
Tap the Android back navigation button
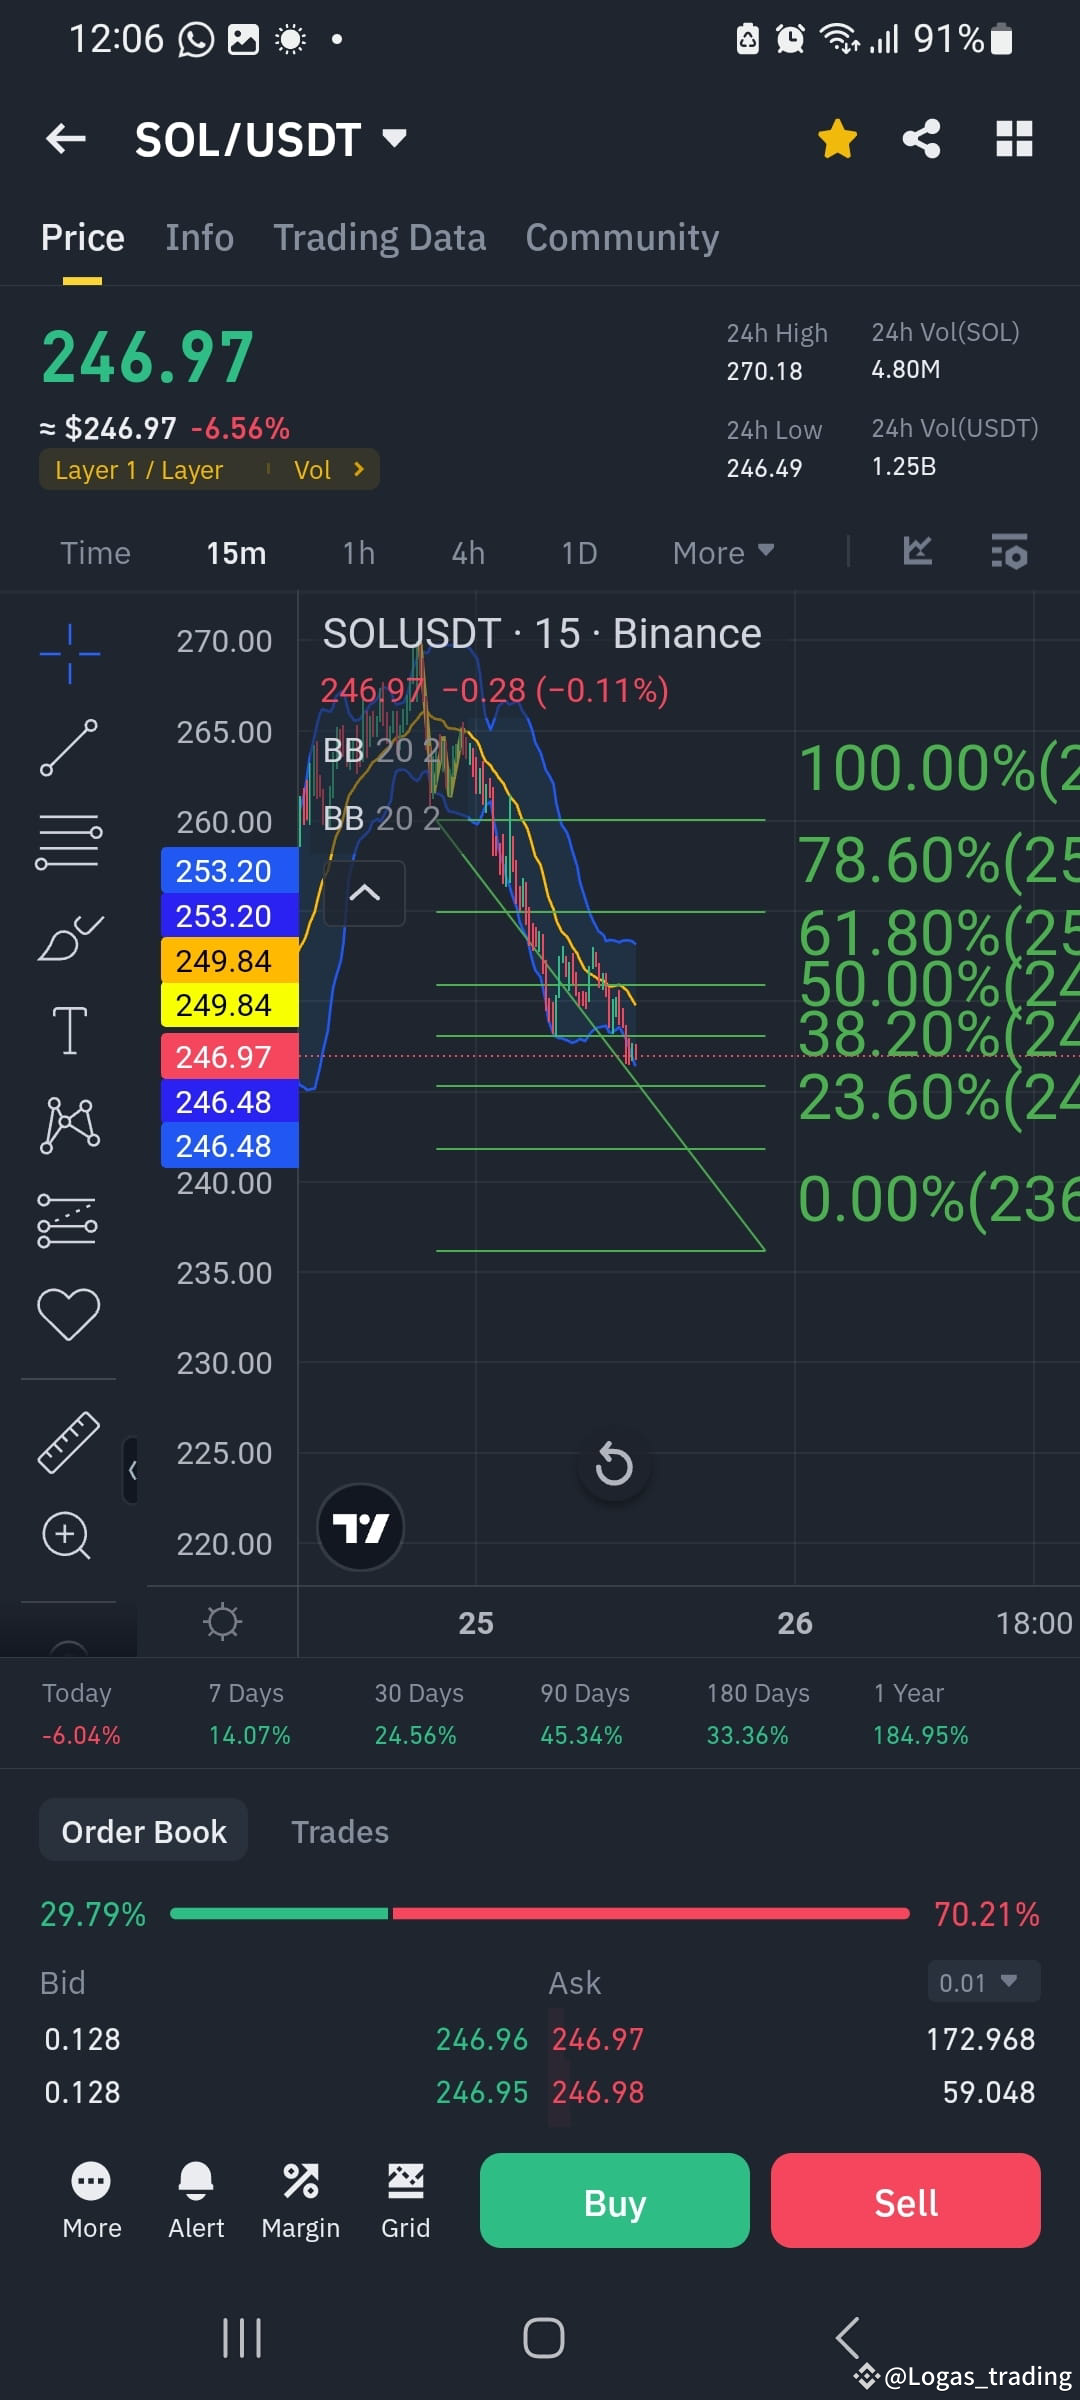[x=847, y=2338]
